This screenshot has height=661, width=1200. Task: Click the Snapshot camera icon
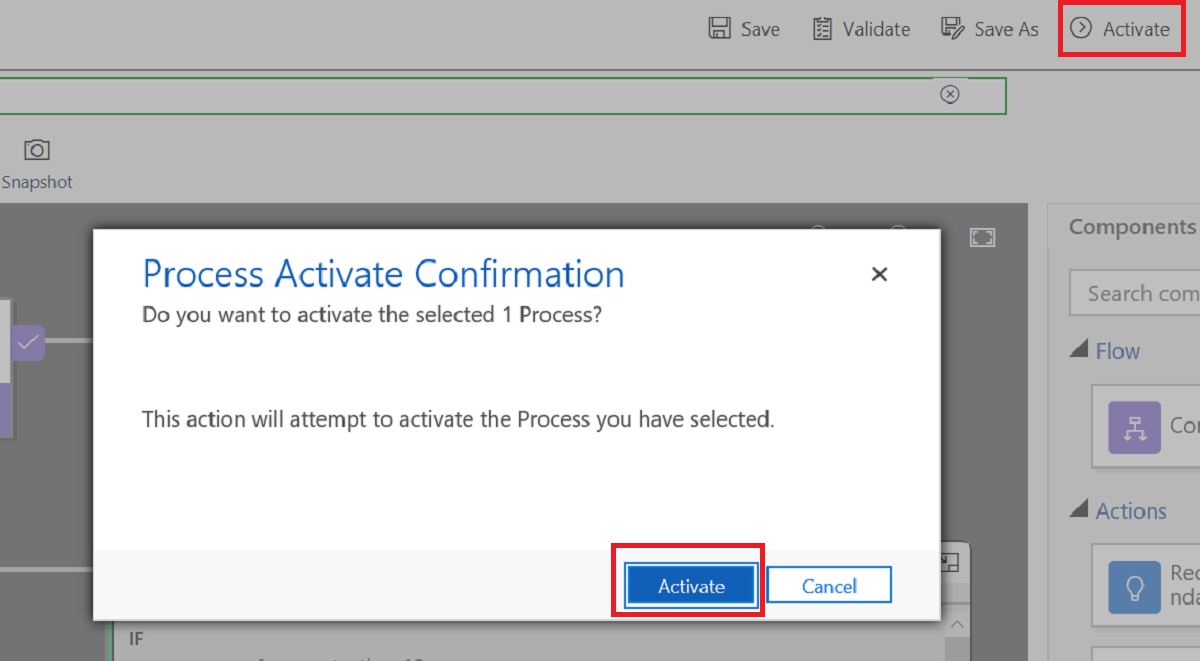(36, 149)
